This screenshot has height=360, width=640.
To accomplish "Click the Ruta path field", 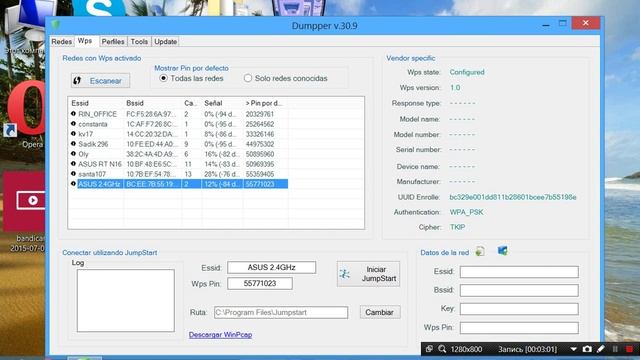I will 281,312.
